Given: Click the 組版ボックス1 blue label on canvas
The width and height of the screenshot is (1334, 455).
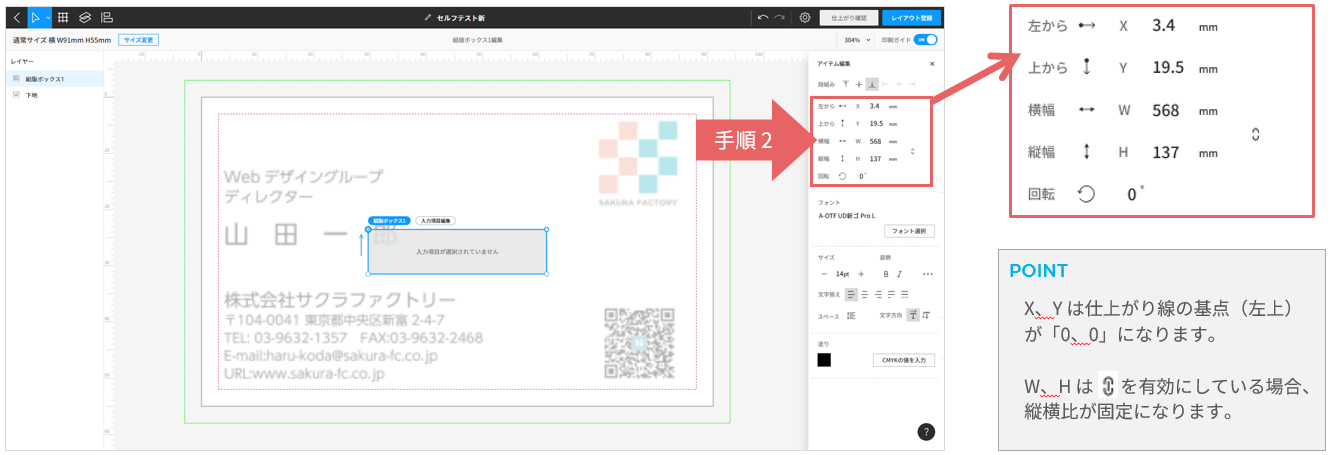Looking at the screenshot, I should tap(390, 220).
